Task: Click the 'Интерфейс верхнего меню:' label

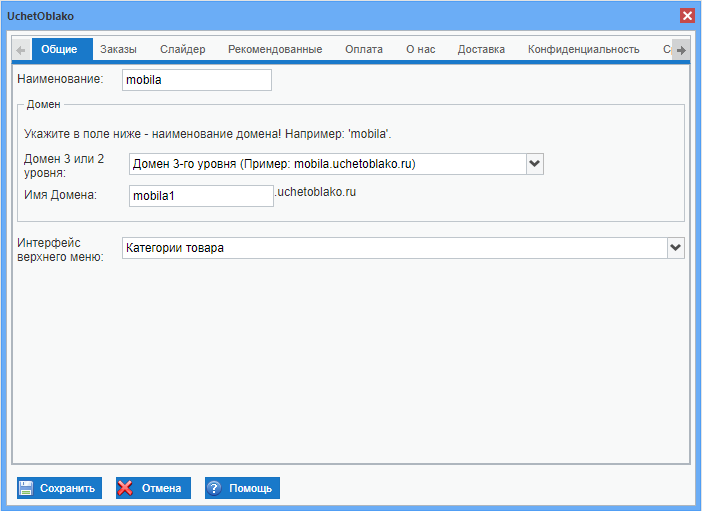Action: point(60,249)
